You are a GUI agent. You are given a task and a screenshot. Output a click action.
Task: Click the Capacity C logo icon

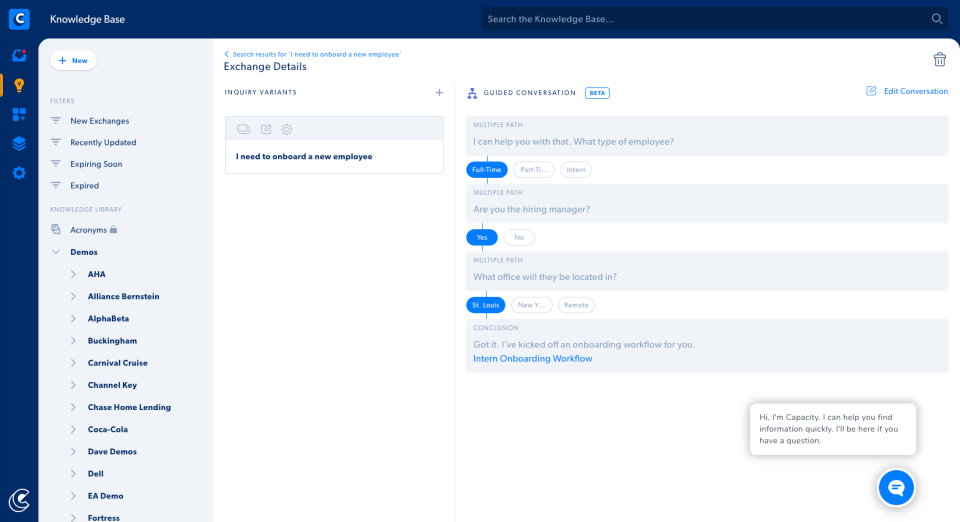tap(19, 19)
